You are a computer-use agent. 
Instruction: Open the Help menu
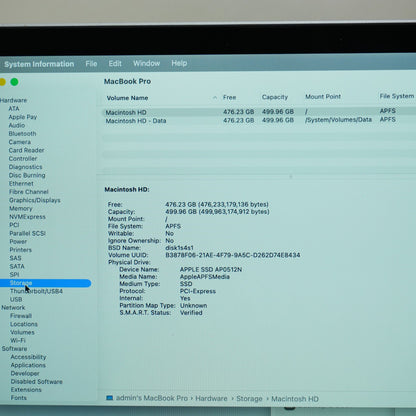[179, 63]
